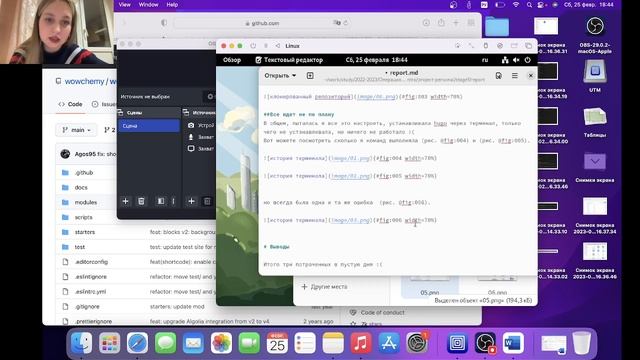Open Launchpad from the Dock

click(109, 342)
